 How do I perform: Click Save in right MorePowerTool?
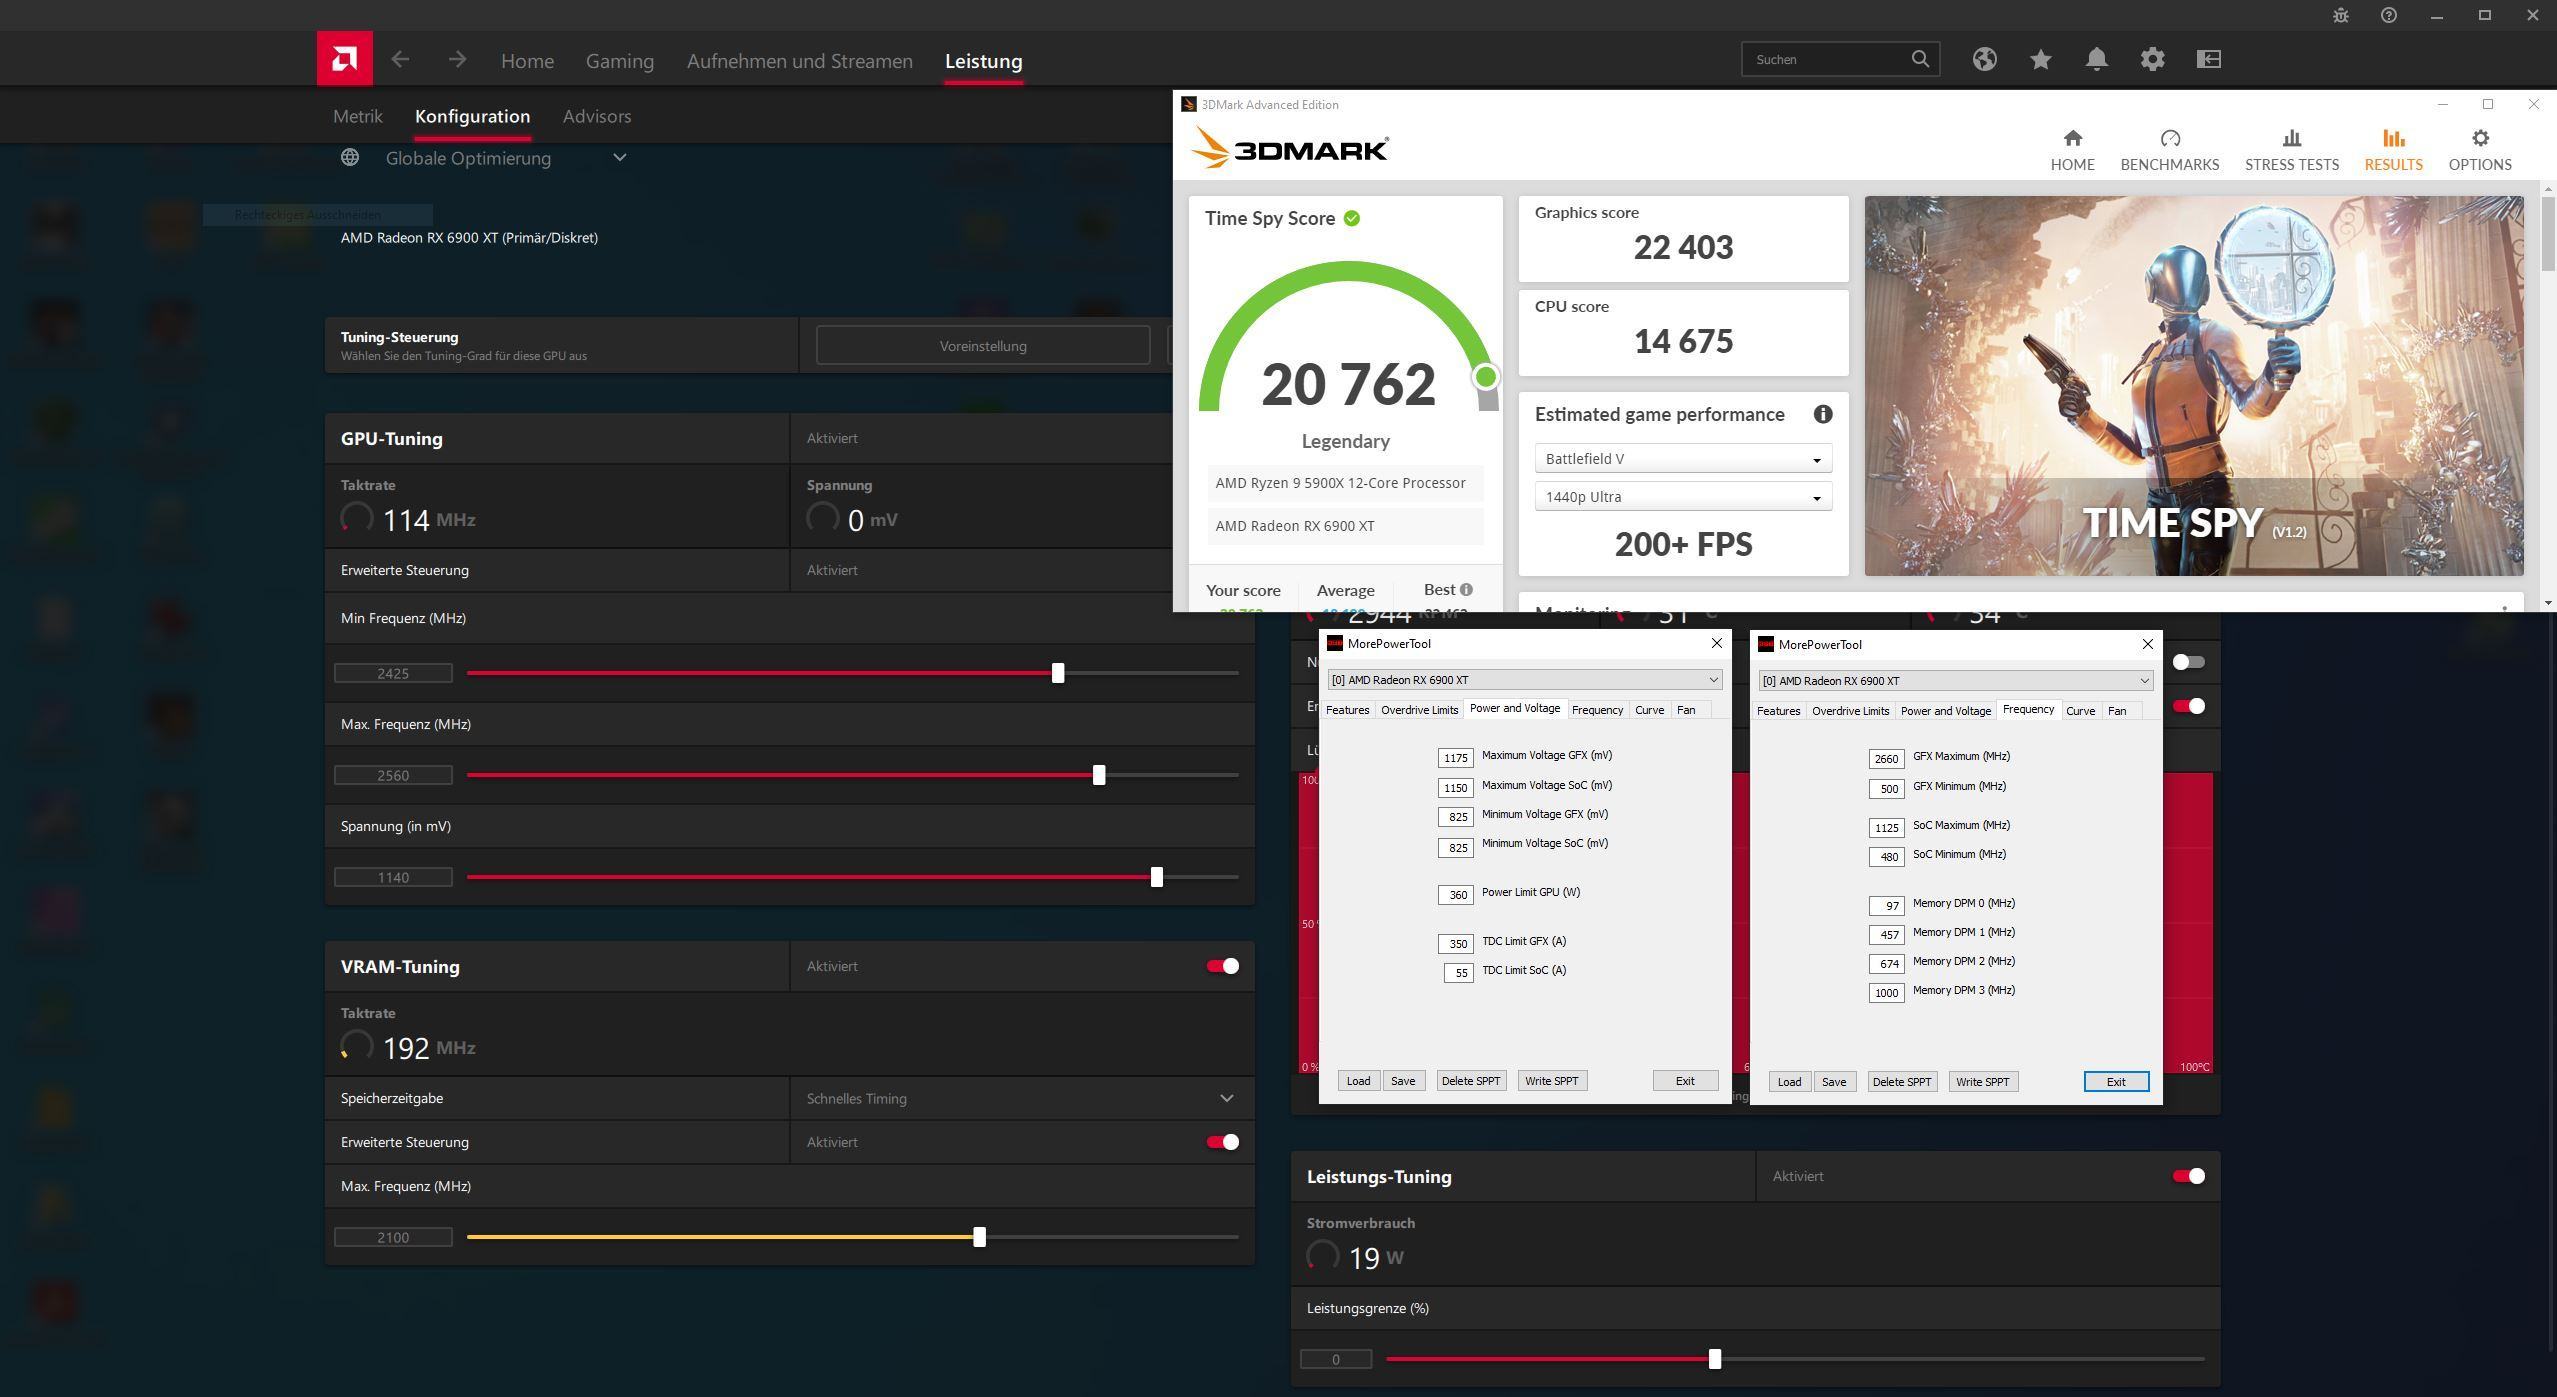click(1833, 1082)
